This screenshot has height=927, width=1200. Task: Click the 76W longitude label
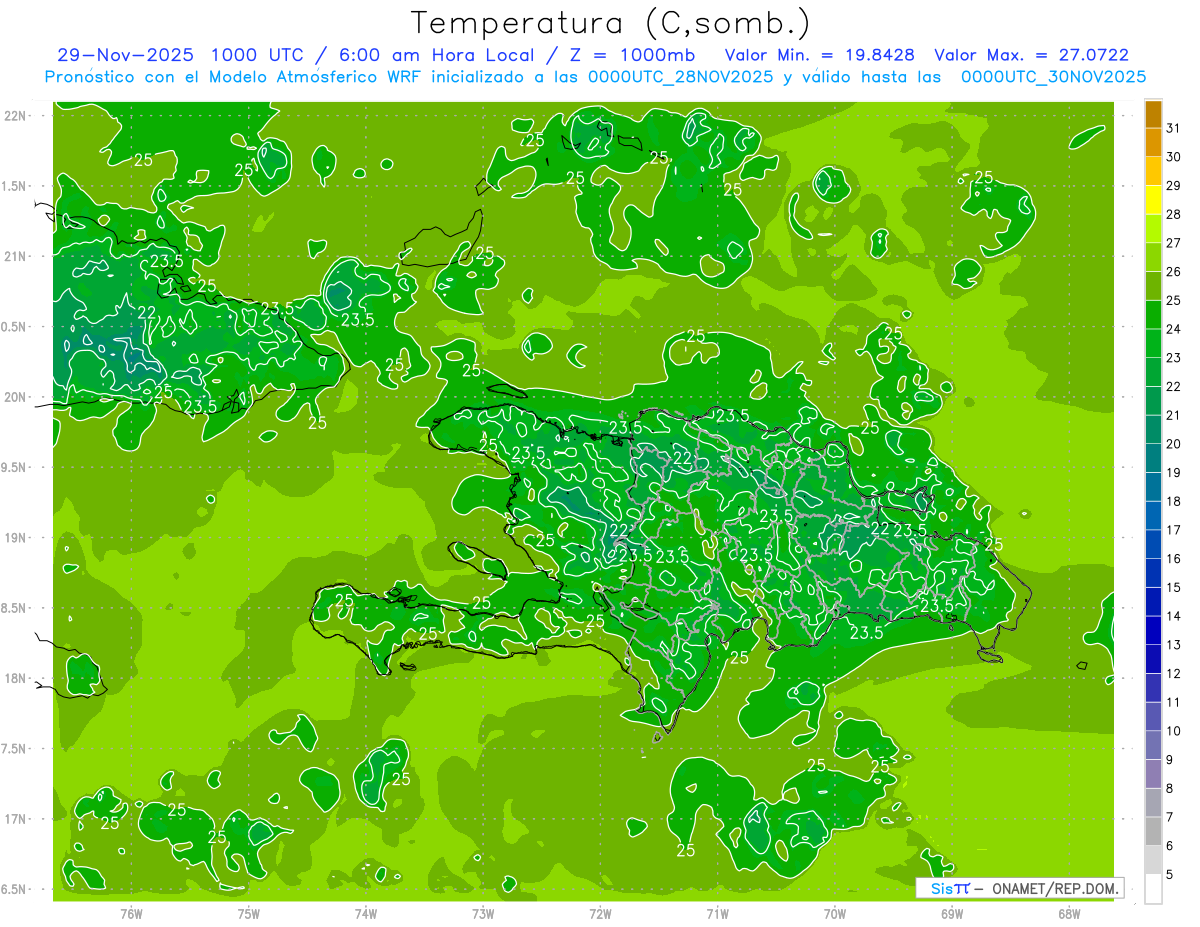click(131, 912)
